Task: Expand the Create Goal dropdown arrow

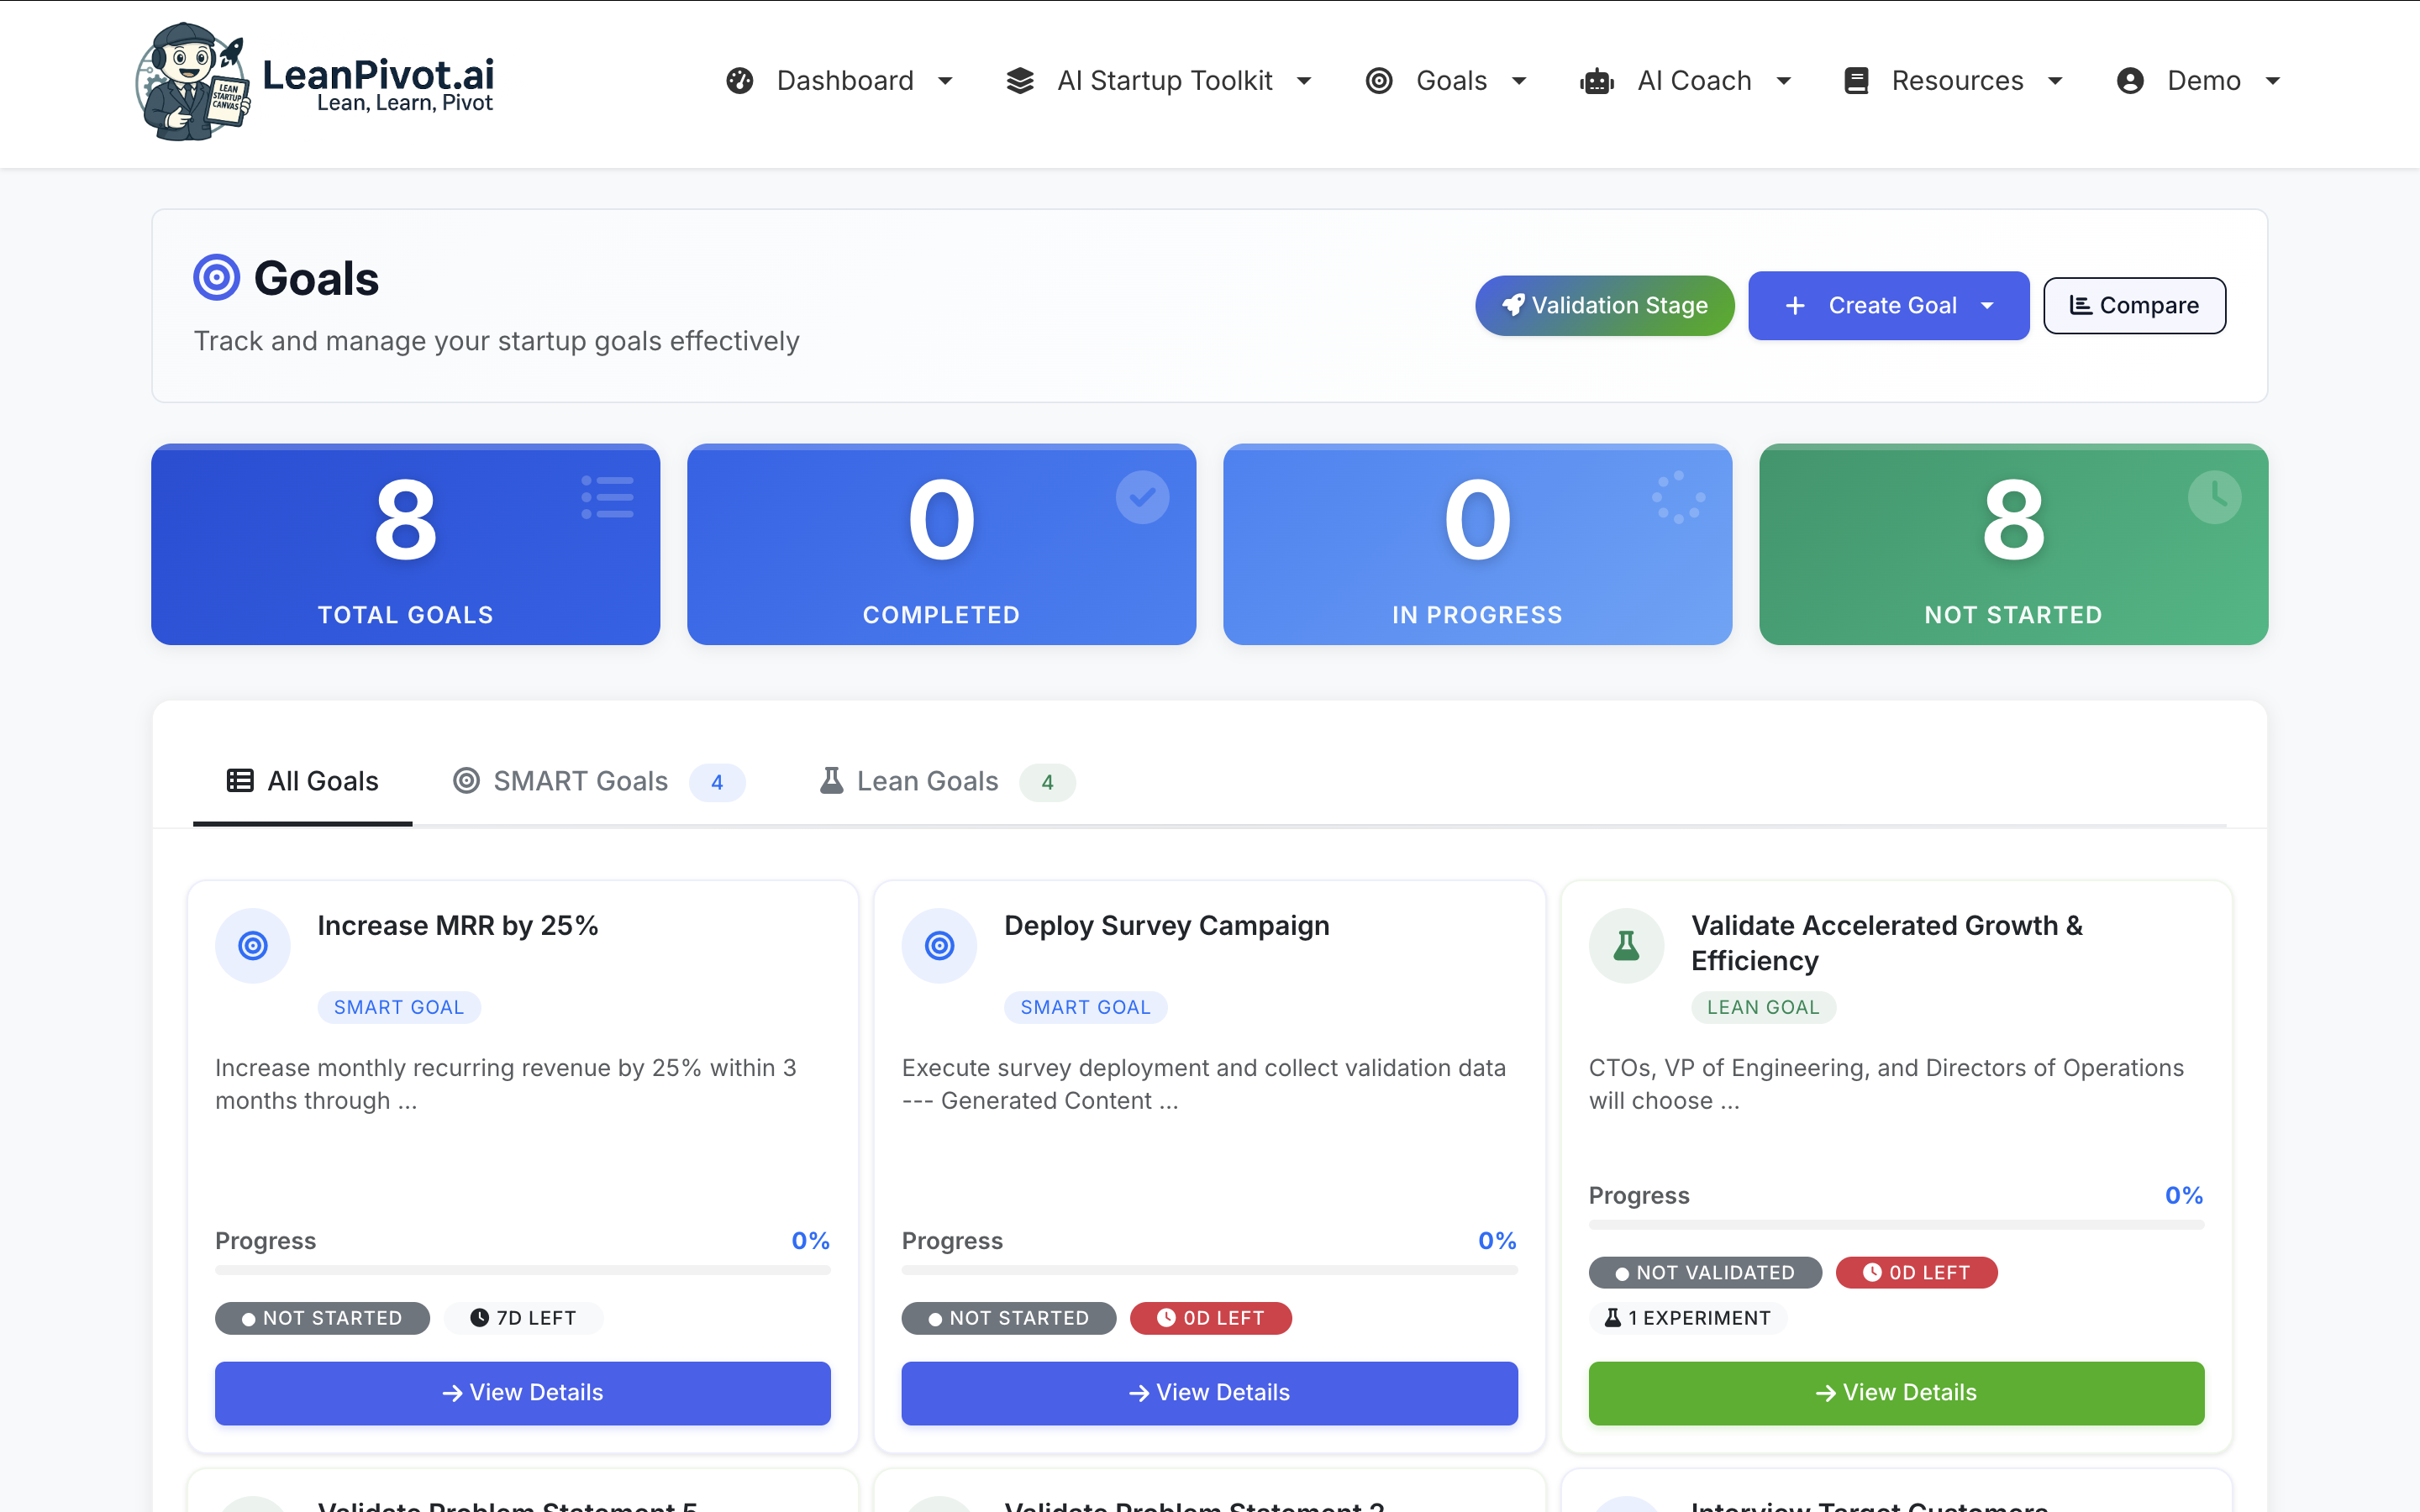Action: (x=1988, y=306)
